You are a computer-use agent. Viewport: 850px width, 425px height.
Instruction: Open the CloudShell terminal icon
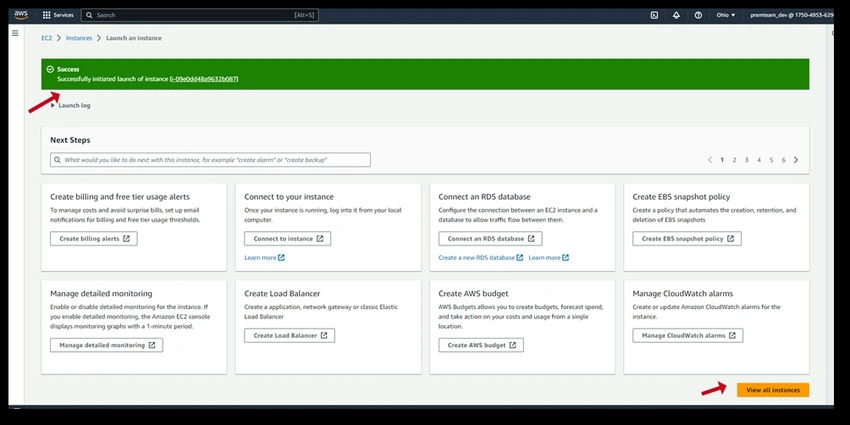tap(654, 15)
